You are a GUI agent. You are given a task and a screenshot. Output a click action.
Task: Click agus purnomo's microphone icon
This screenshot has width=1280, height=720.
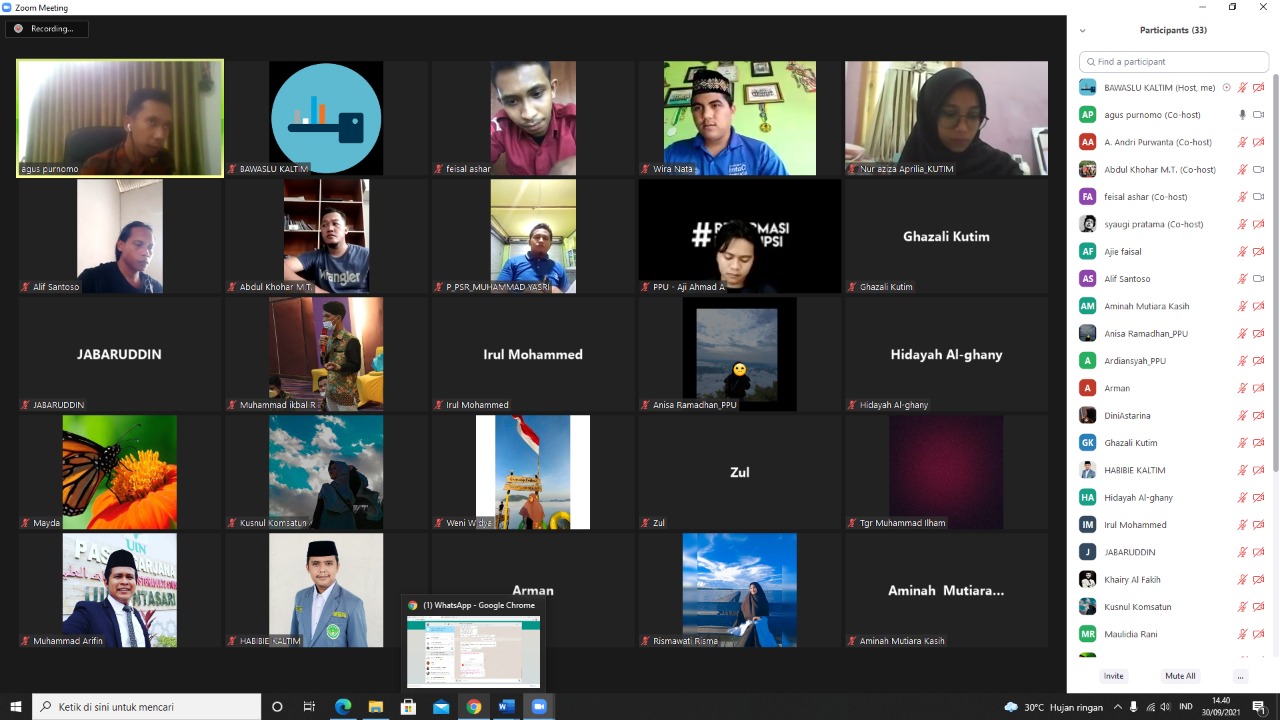1243,115
